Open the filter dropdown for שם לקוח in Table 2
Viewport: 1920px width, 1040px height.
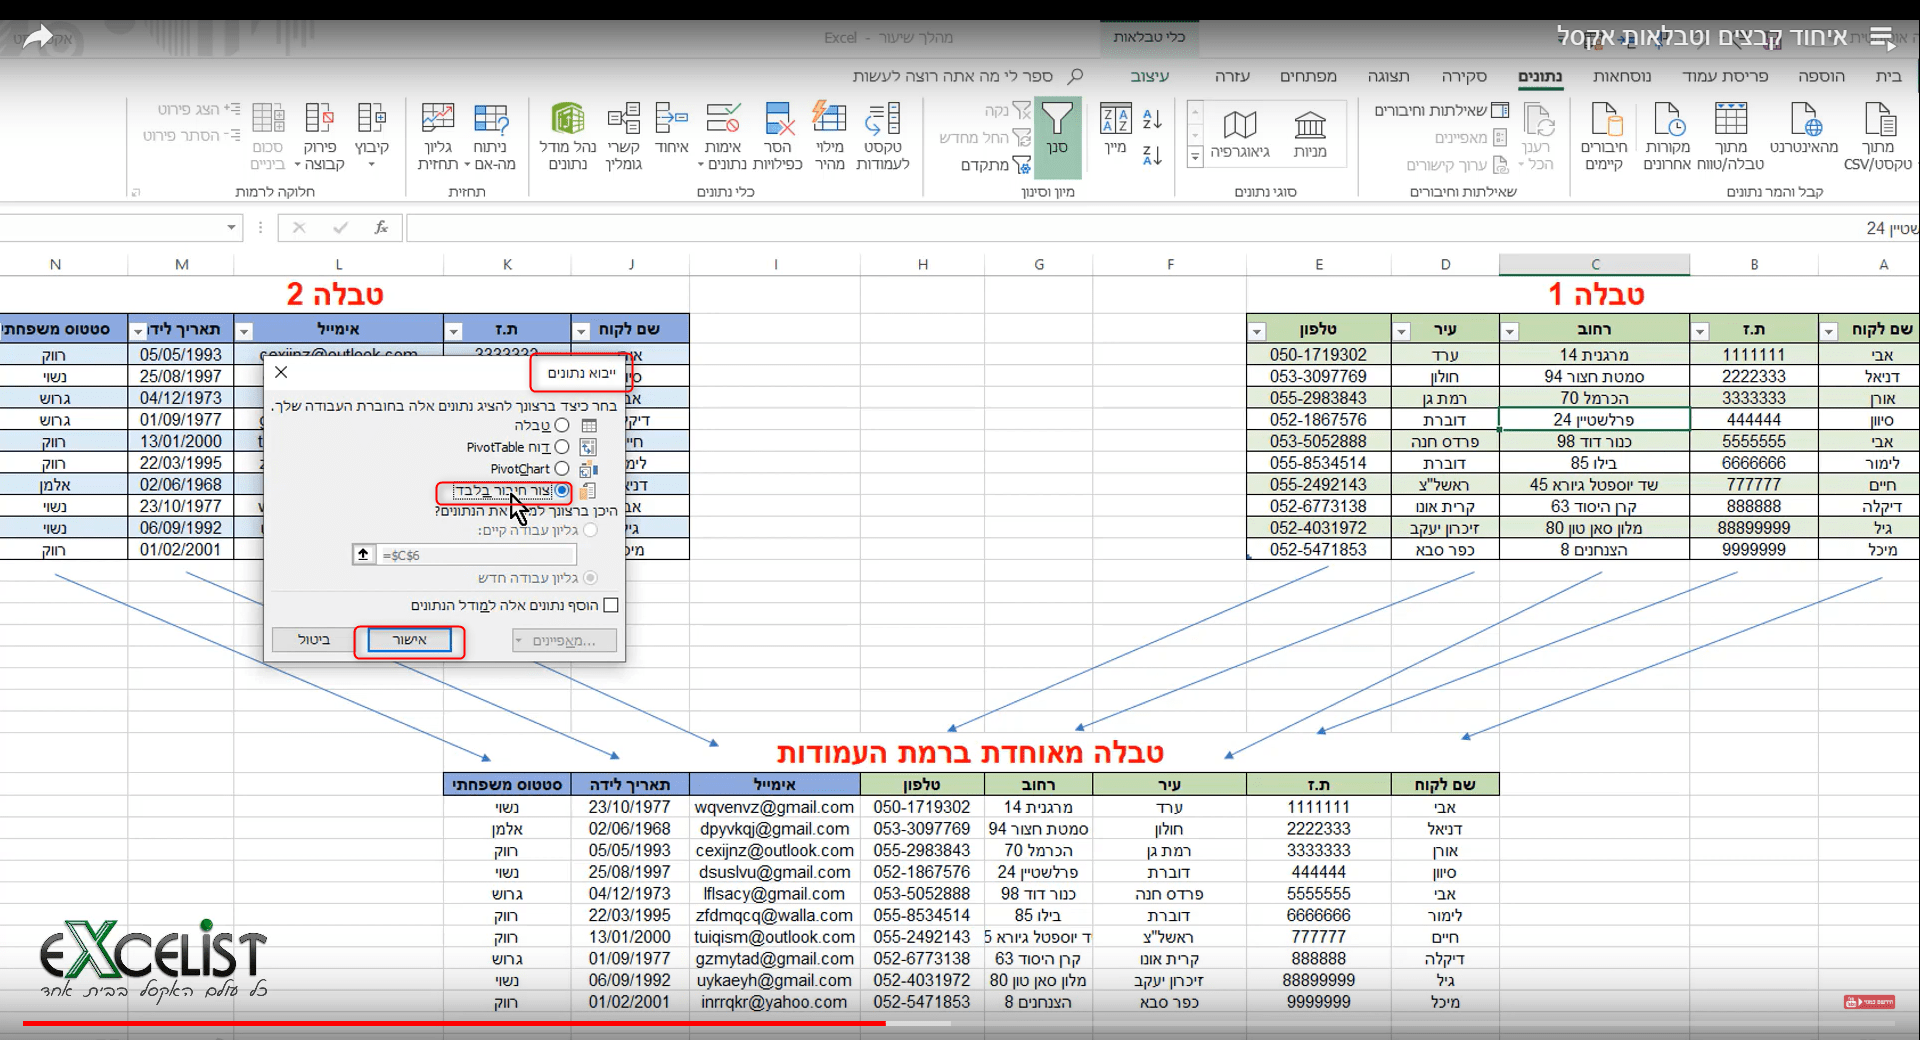tap(582, 331)
